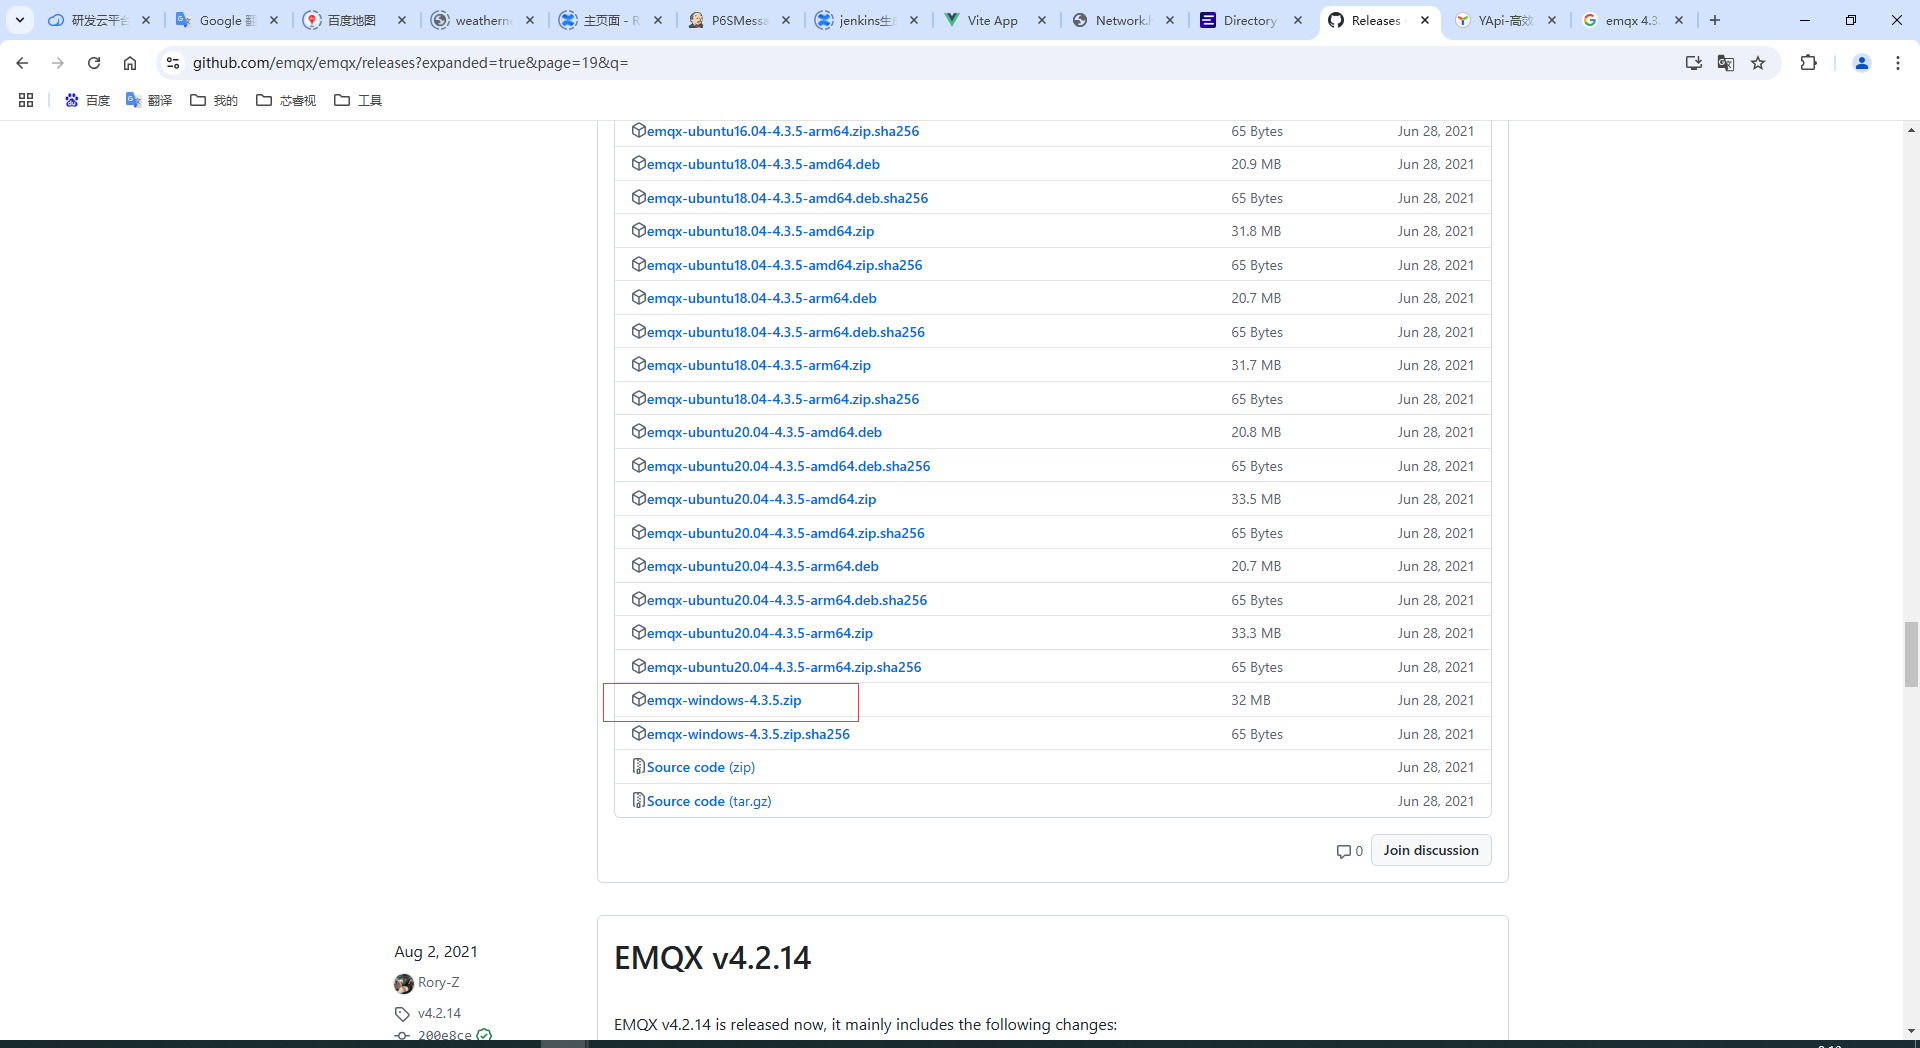Open the 翻译 bookmark
1920x1048 pixels.
pyautogui.click(x=149, y=100)
